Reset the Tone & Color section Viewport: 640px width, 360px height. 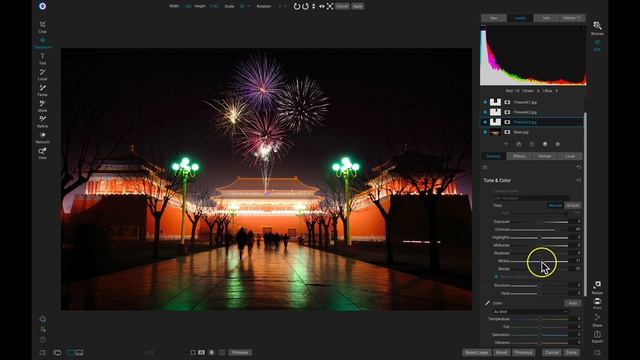coord(579,180)
